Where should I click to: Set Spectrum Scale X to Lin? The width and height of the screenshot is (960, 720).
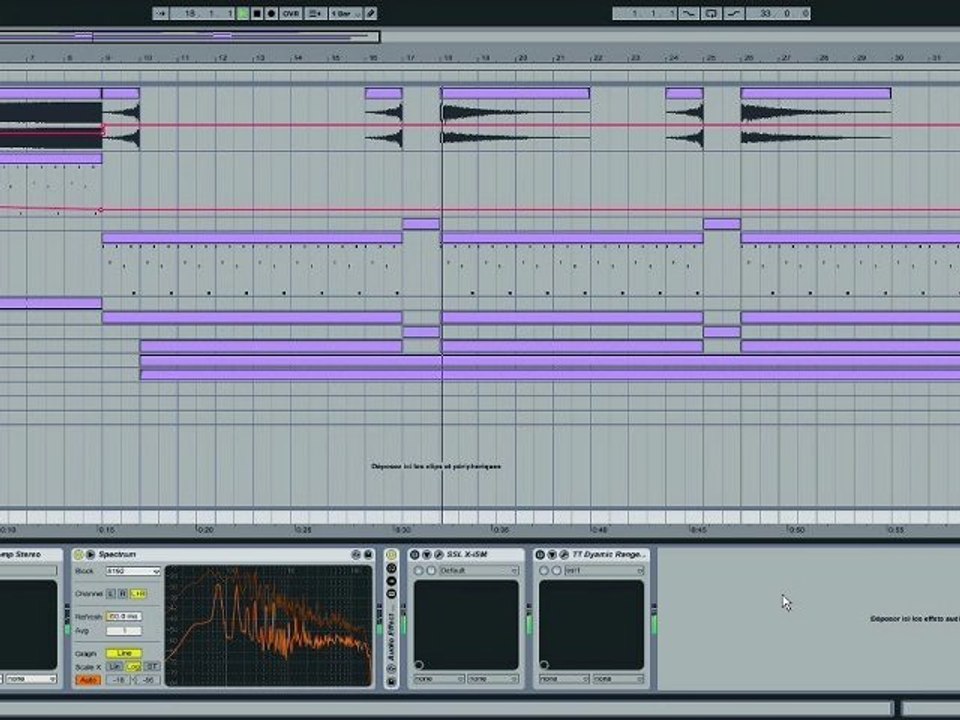click(114, 667)
